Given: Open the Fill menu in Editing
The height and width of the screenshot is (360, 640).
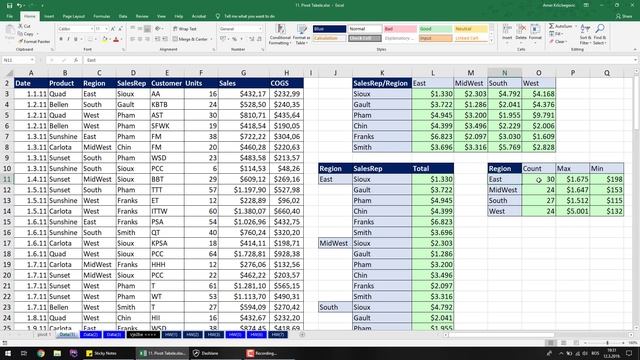Looking at the screenshot, I should (556, 34).
